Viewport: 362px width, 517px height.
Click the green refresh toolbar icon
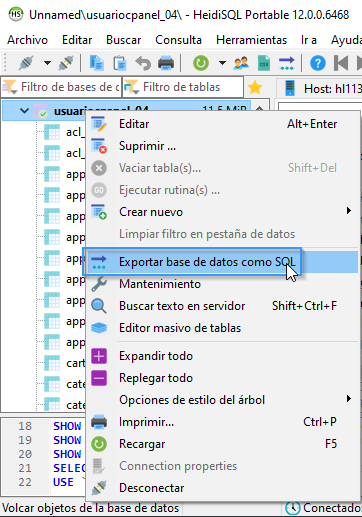coord(201,63)
